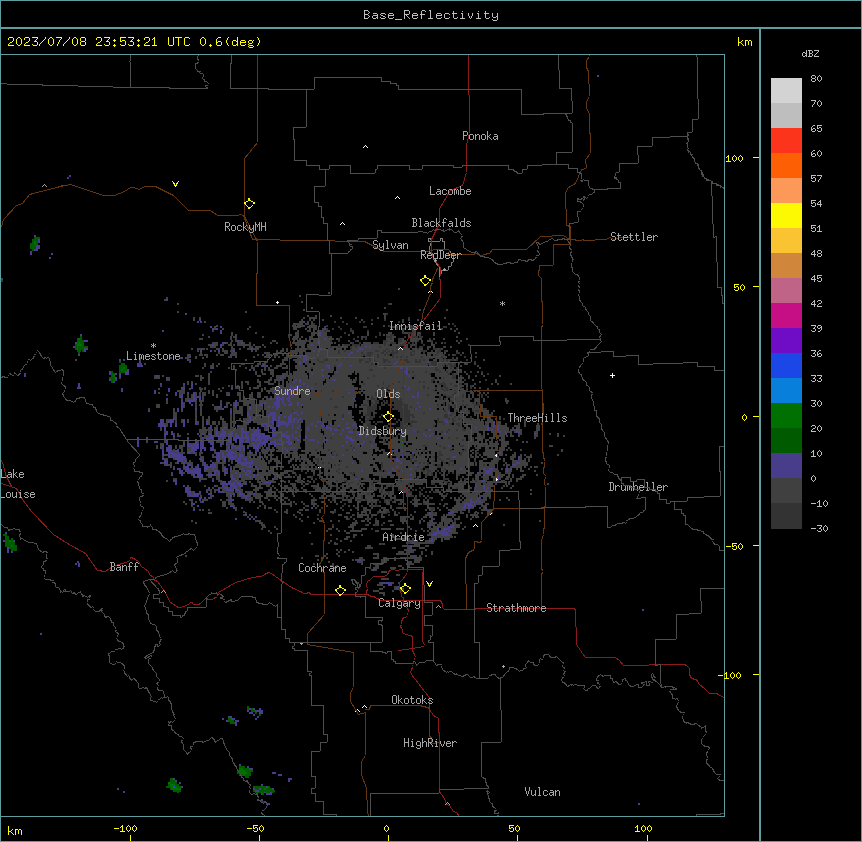Click the yellow diamond between Olds and Didsbury
This screenshot has height=842, width=862.
click(x=389, y=417)
